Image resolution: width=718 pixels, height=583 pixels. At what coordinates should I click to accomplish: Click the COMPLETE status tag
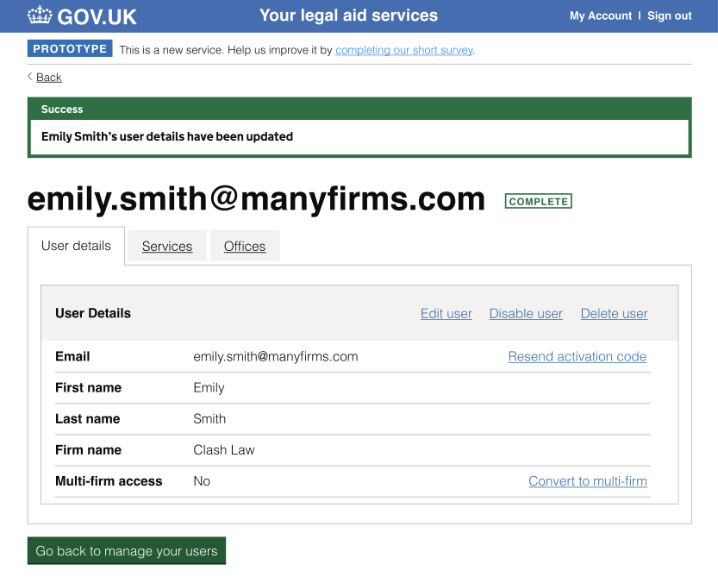tap(538, 201)
